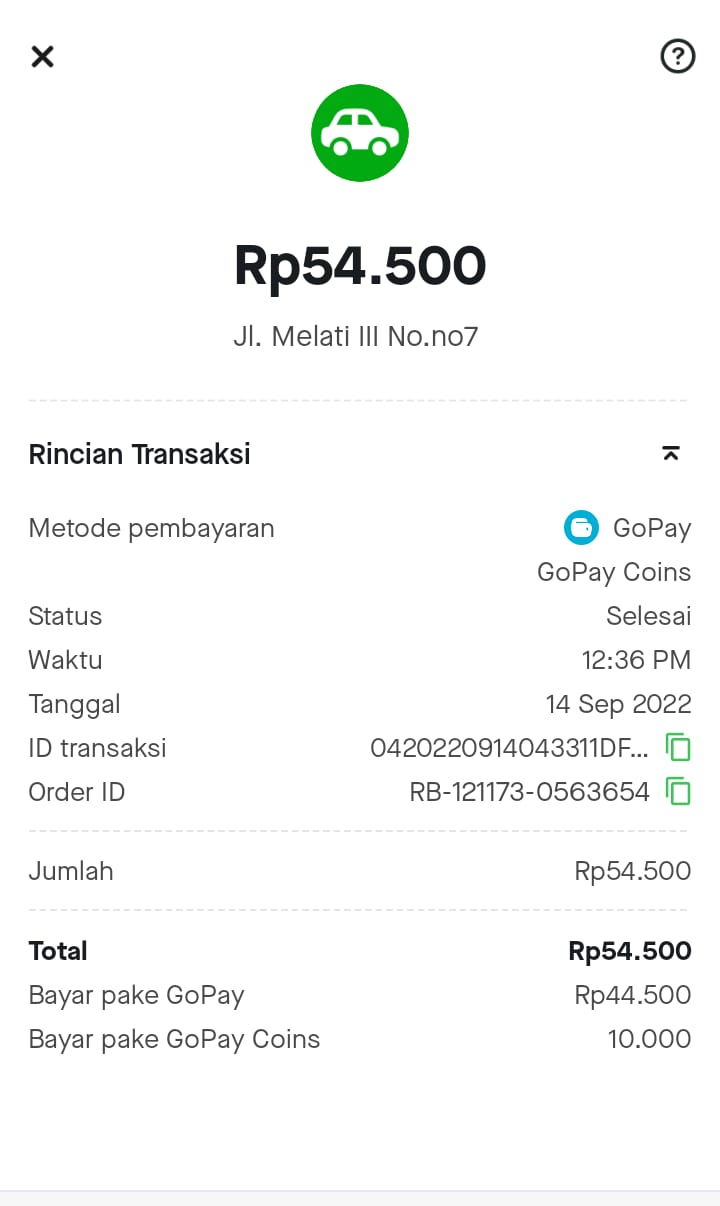Tap the GoPay Coins payment method
The image size is (720, 1206).
pyautogui.click(x=614, y=572)
